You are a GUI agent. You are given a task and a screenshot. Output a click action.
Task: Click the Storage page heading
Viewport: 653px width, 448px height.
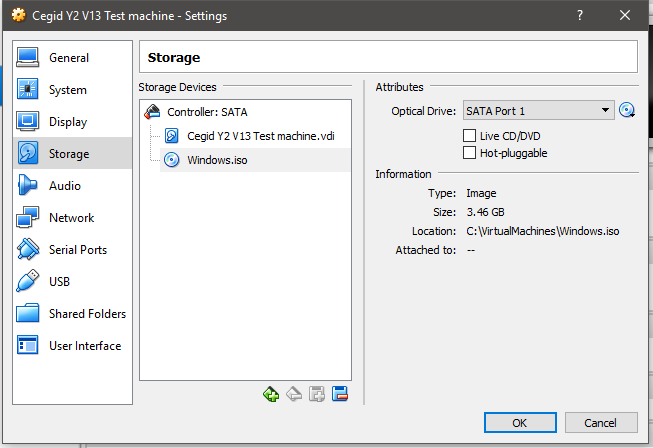174,57
